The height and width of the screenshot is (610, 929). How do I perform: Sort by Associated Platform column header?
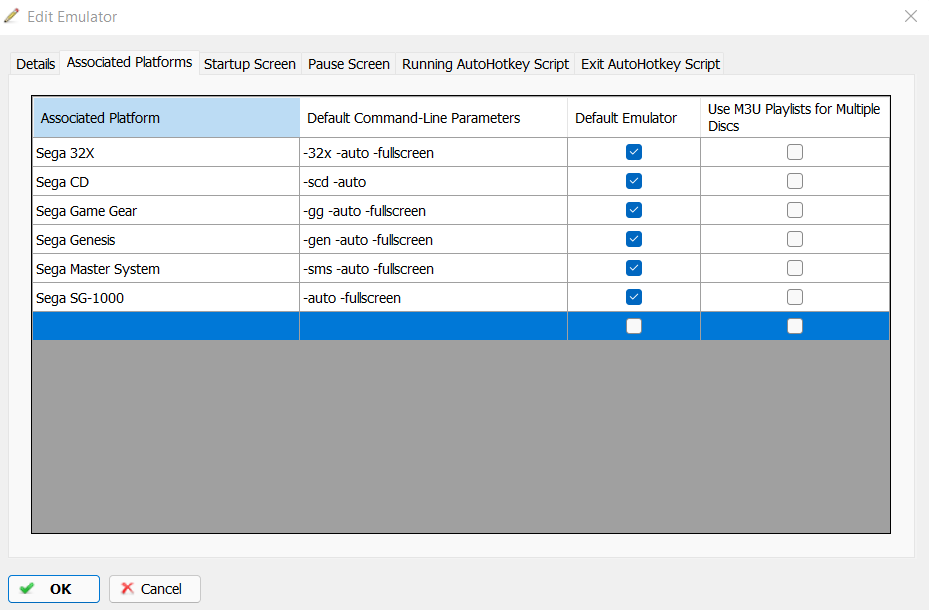click(166, 118)
